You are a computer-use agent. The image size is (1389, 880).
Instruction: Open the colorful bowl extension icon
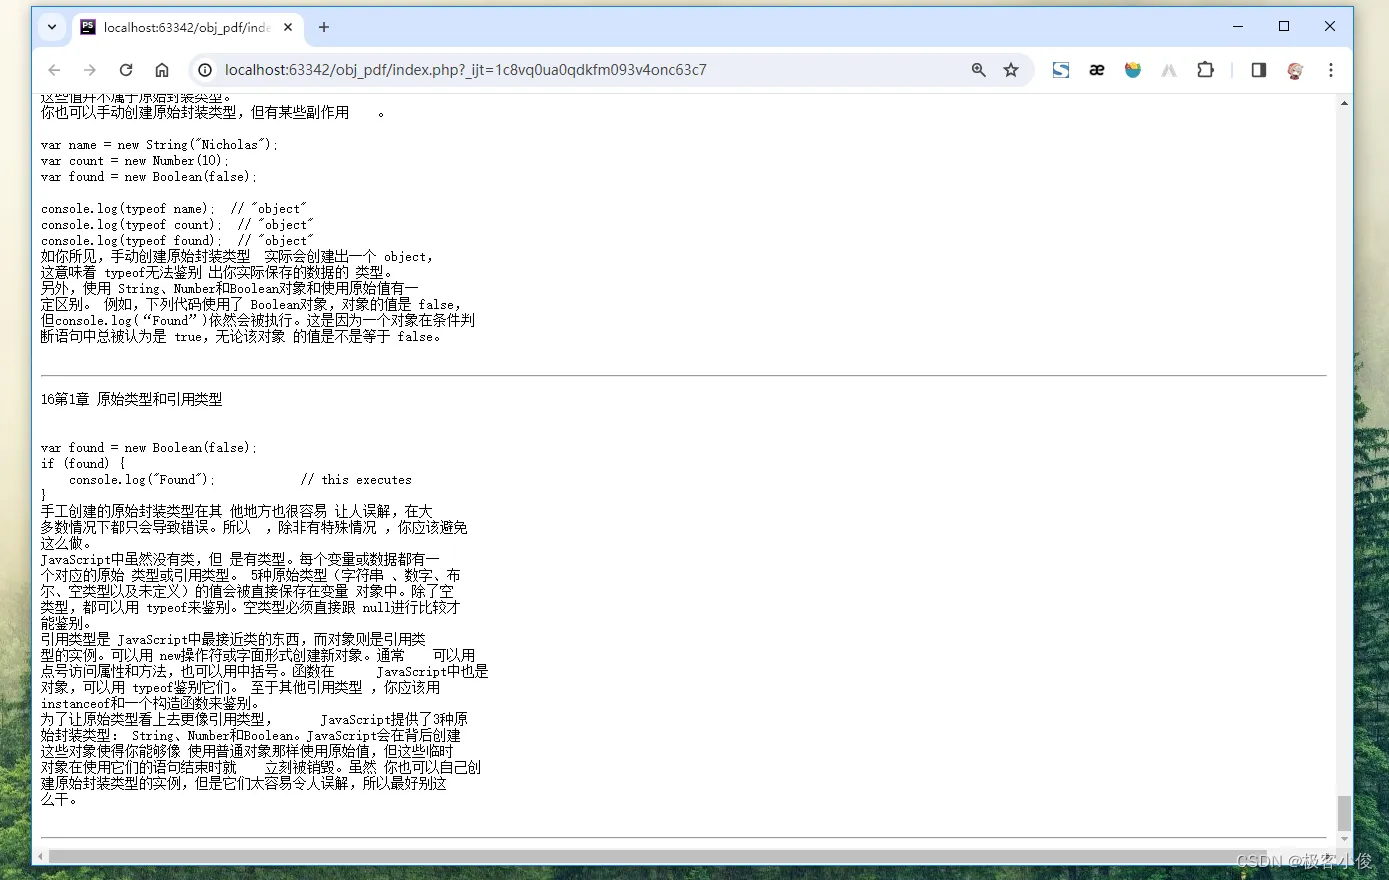coord(1133,70)
